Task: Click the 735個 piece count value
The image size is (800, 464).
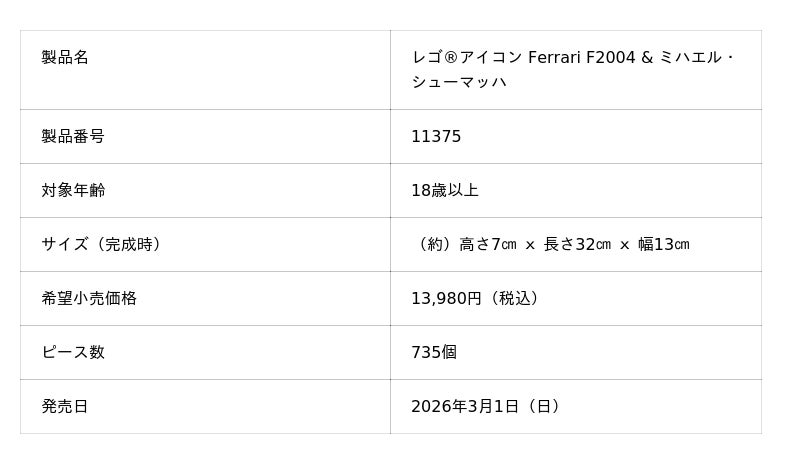Action: click(434, 352)
